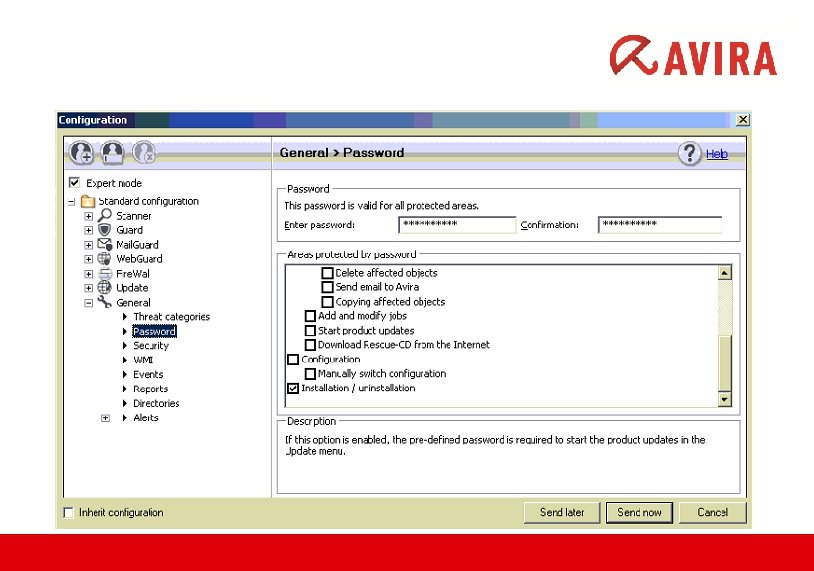
Task: Select Threat categories in the tree
Action: (x=171, y=317)
